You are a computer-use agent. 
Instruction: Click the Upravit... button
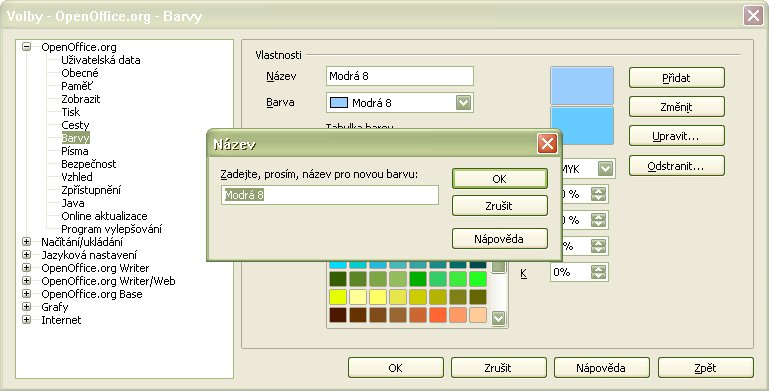click(677, 136)
